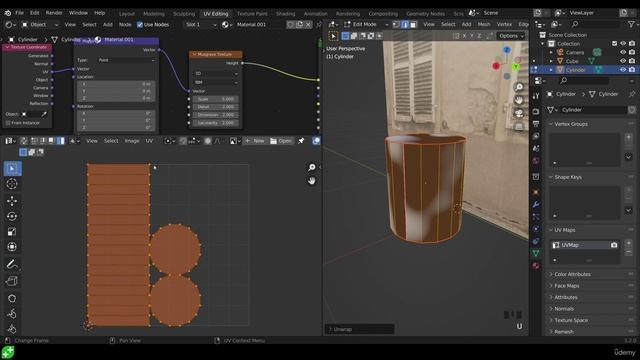Click the 3D viewport pan hand icon
The image size is (640, 360).
(519, 100)
